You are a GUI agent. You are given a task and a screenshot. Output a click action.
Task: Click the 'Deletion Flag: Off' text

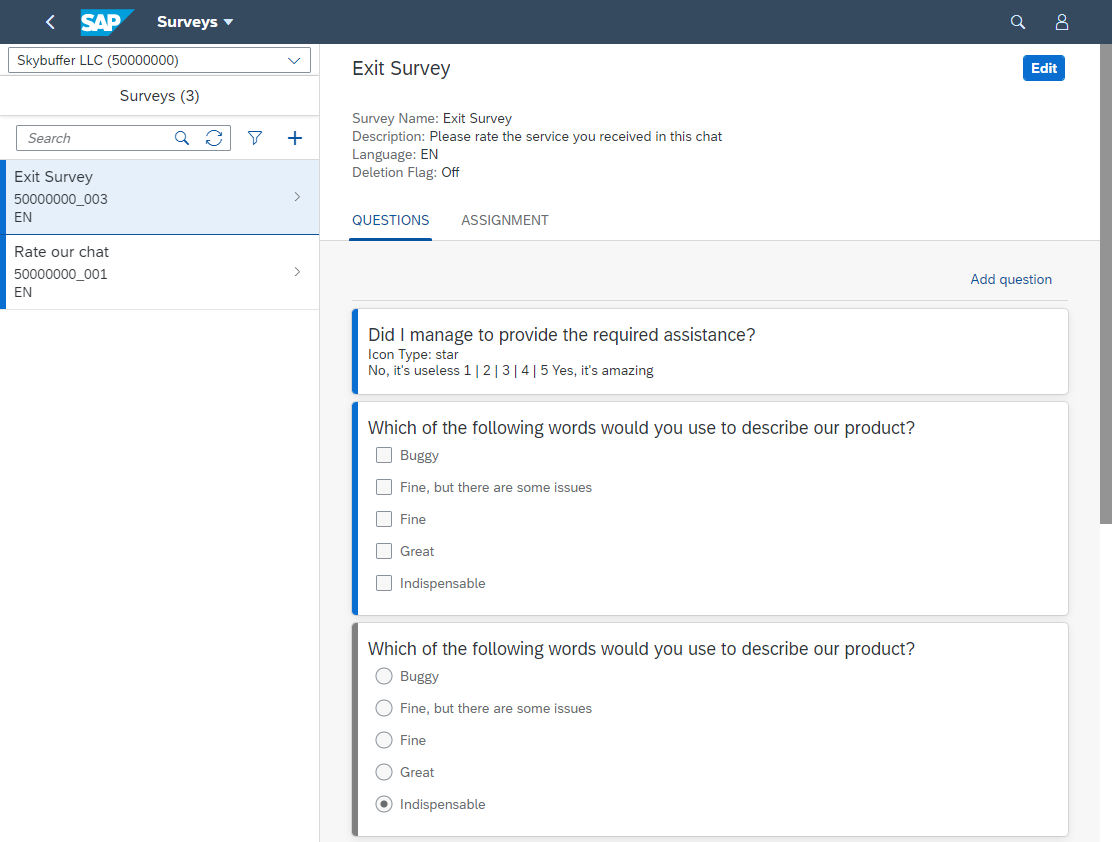tap(406, 172)
